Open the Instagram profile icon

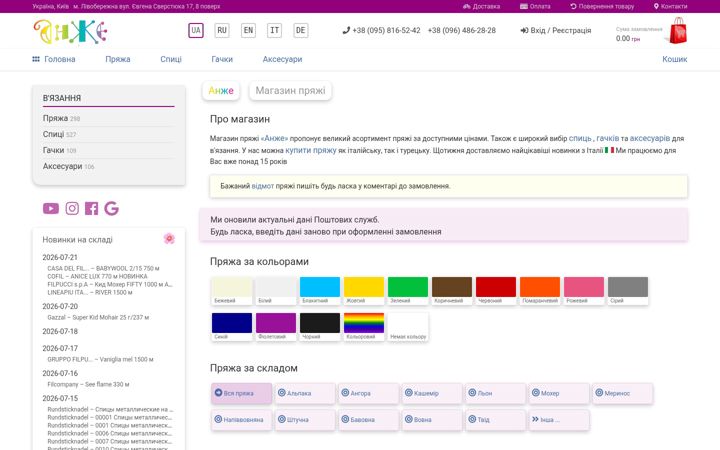coord(72,208)
